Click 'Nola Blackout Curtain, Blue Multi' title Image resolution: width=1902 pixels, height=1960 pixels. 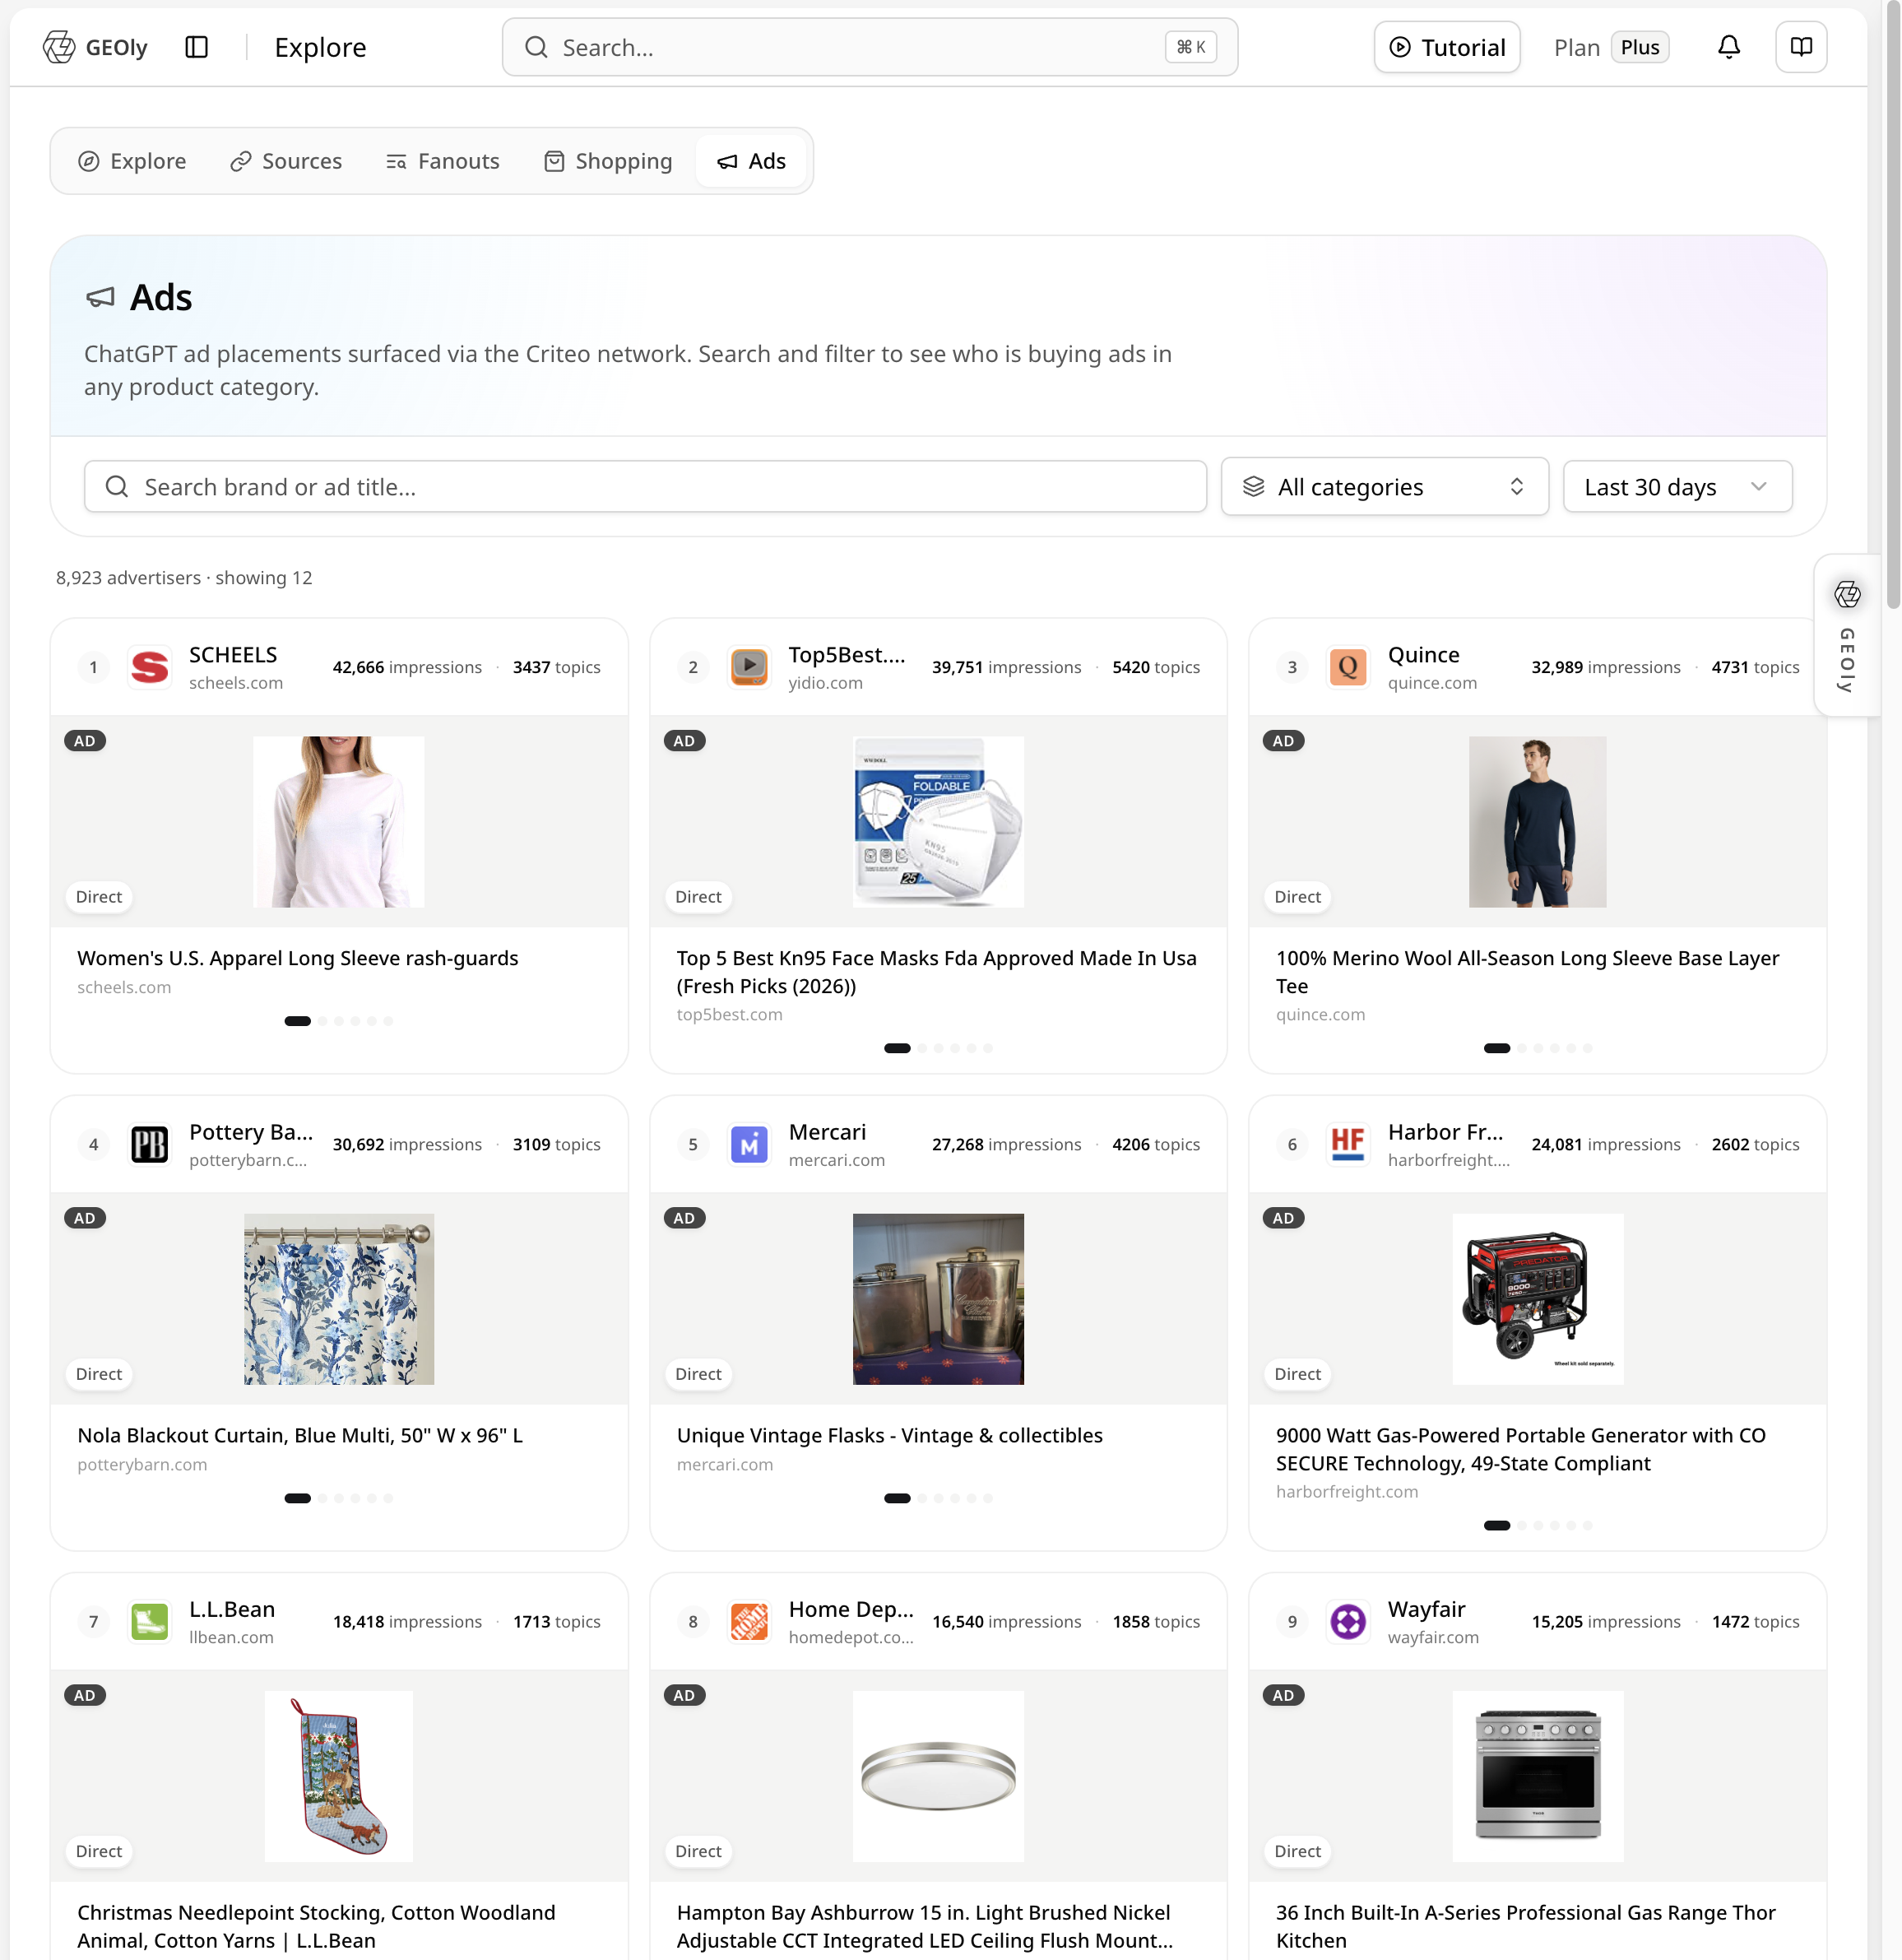click(x=300, y=1435)
